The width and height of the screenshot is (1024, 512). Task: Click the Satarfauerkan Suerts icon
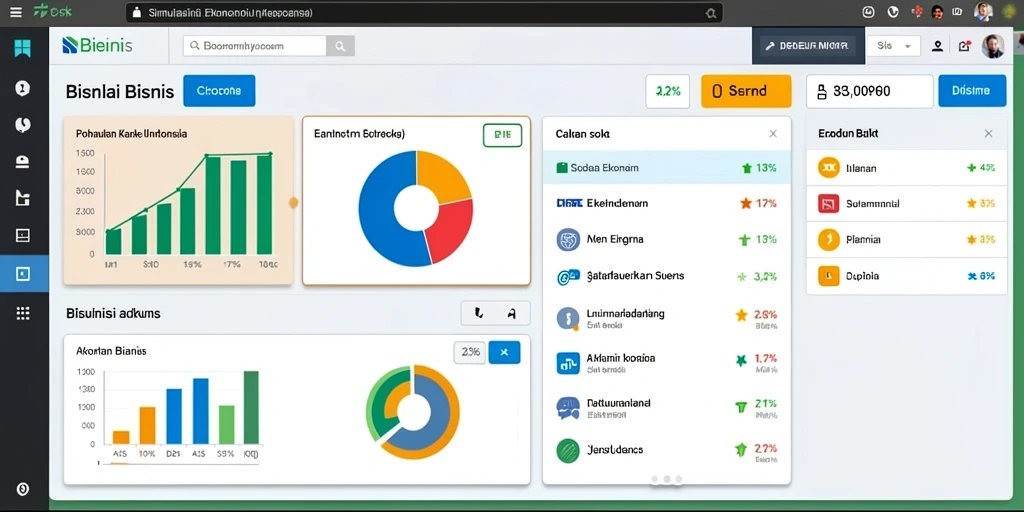click(x=568, y=277)
